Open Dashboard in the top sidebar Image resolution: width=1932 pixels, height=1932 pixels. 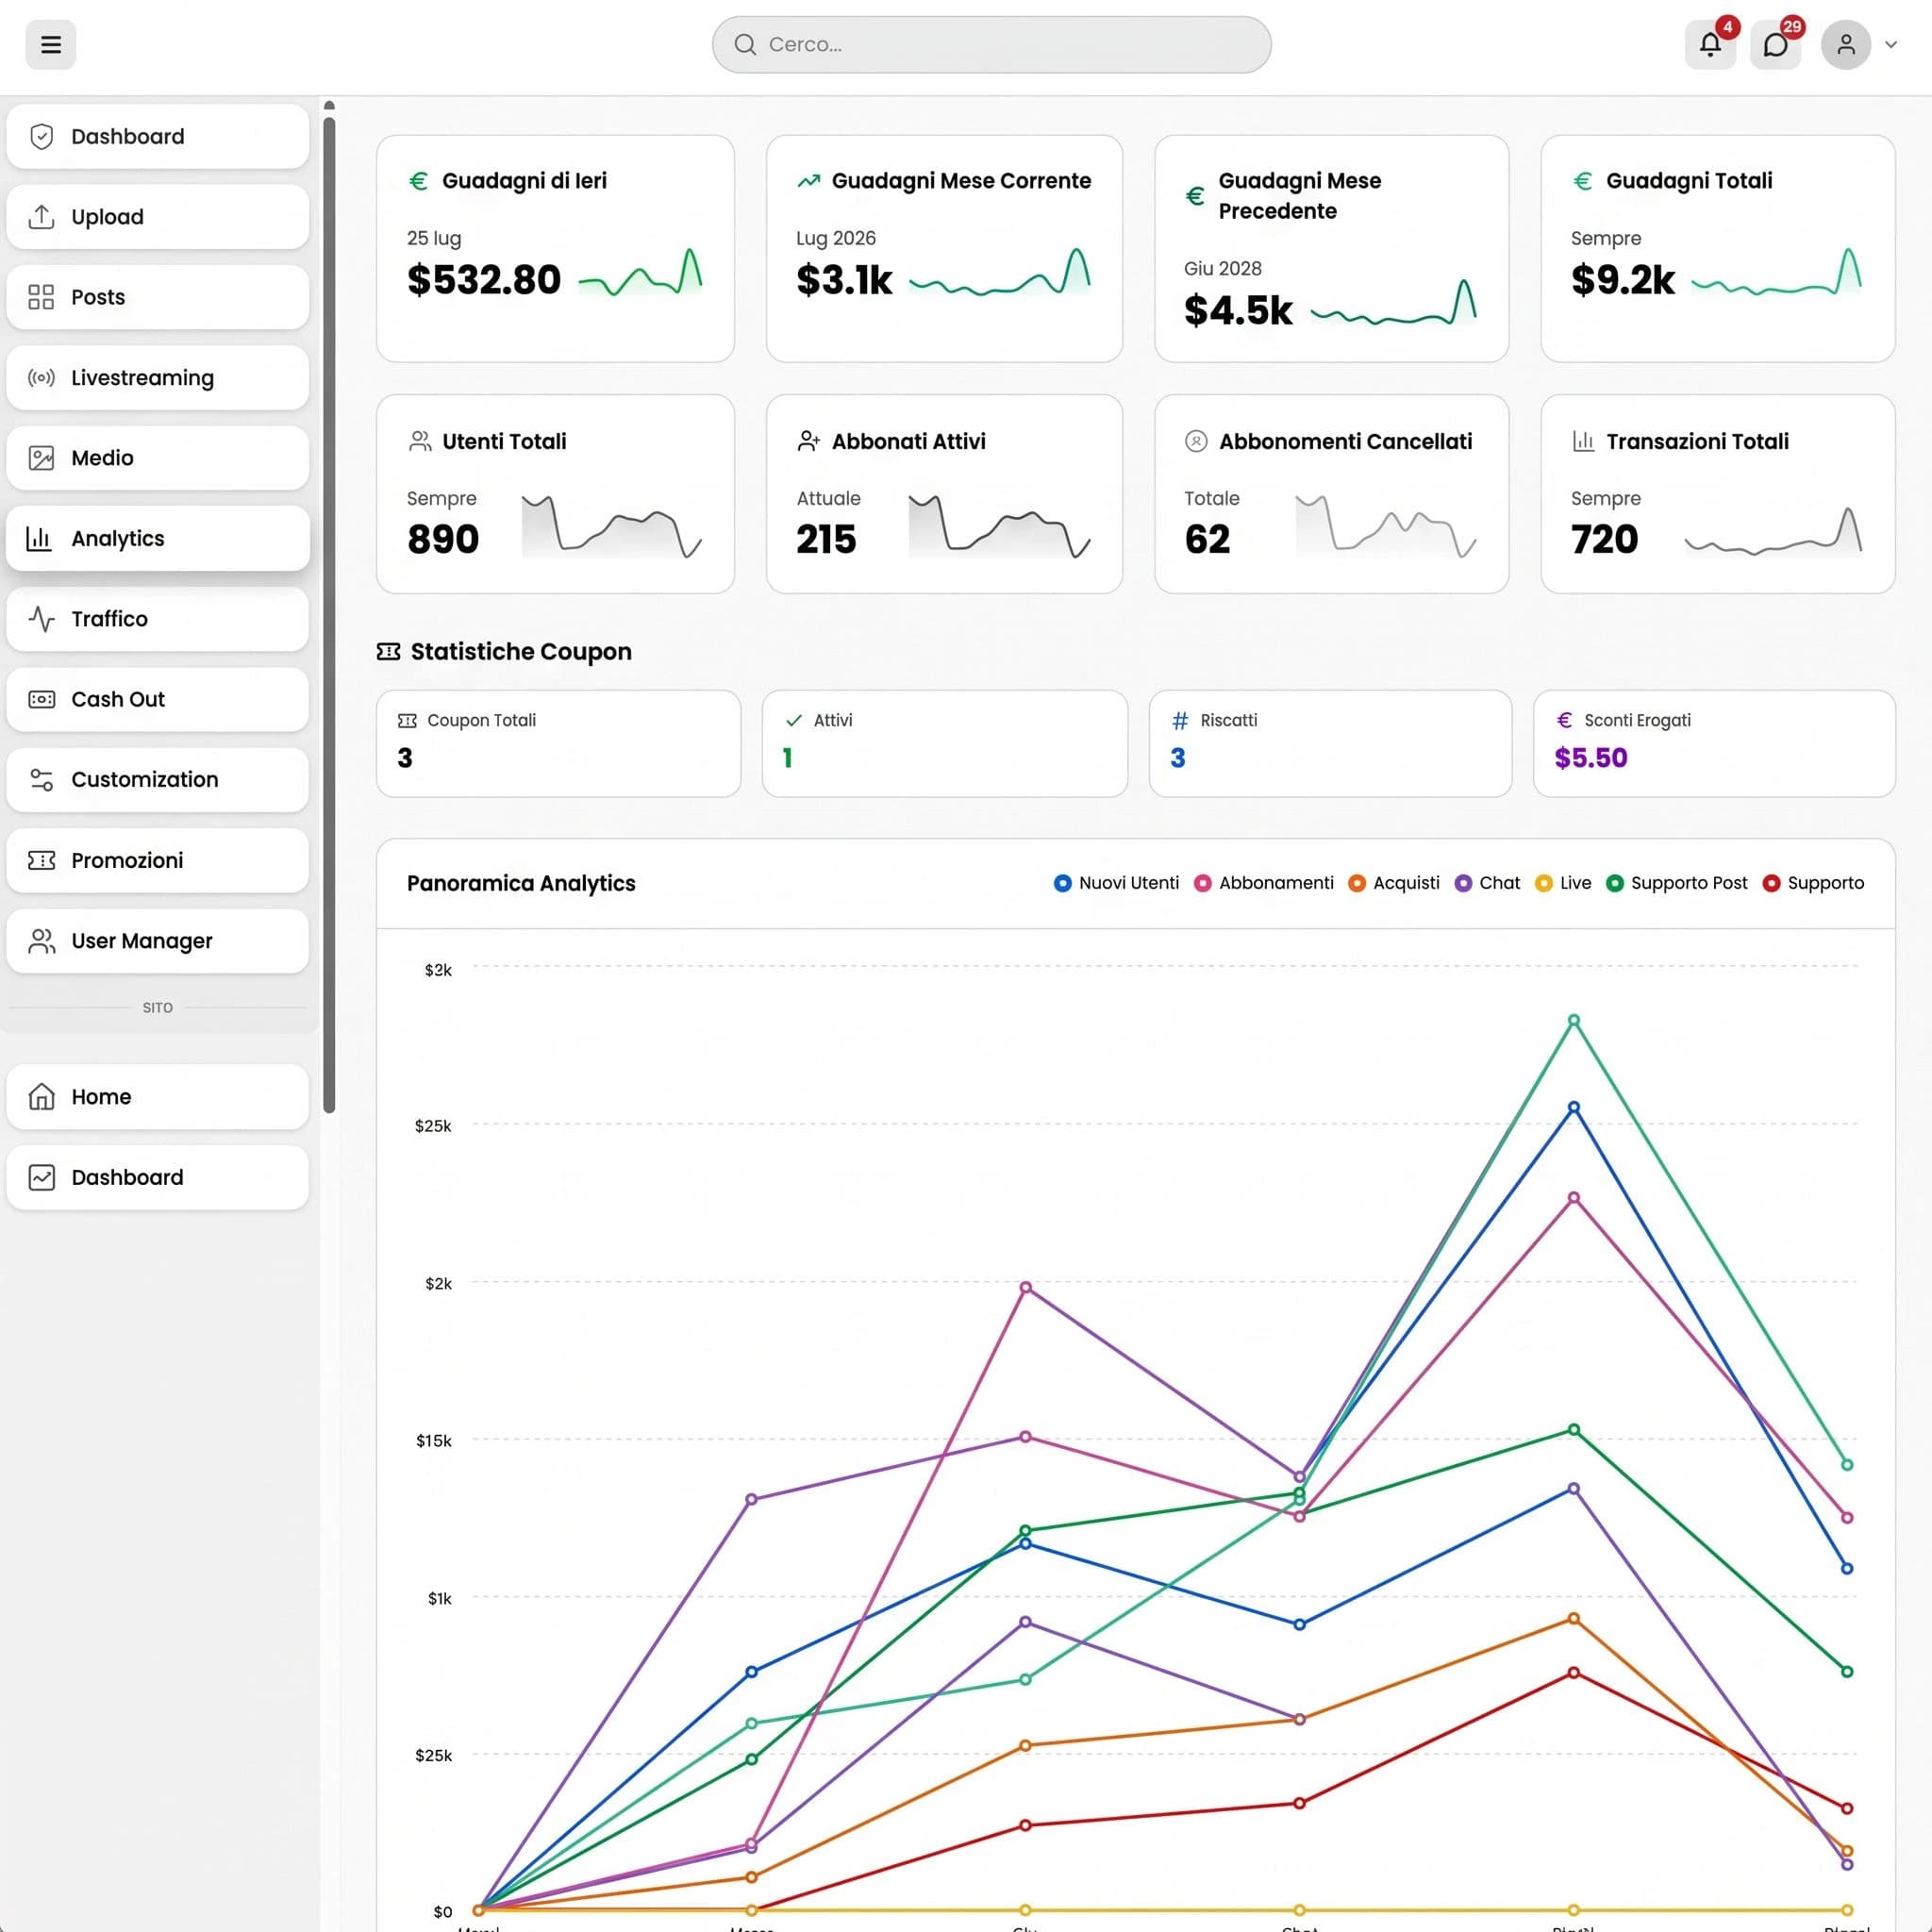tap(157, 136)
